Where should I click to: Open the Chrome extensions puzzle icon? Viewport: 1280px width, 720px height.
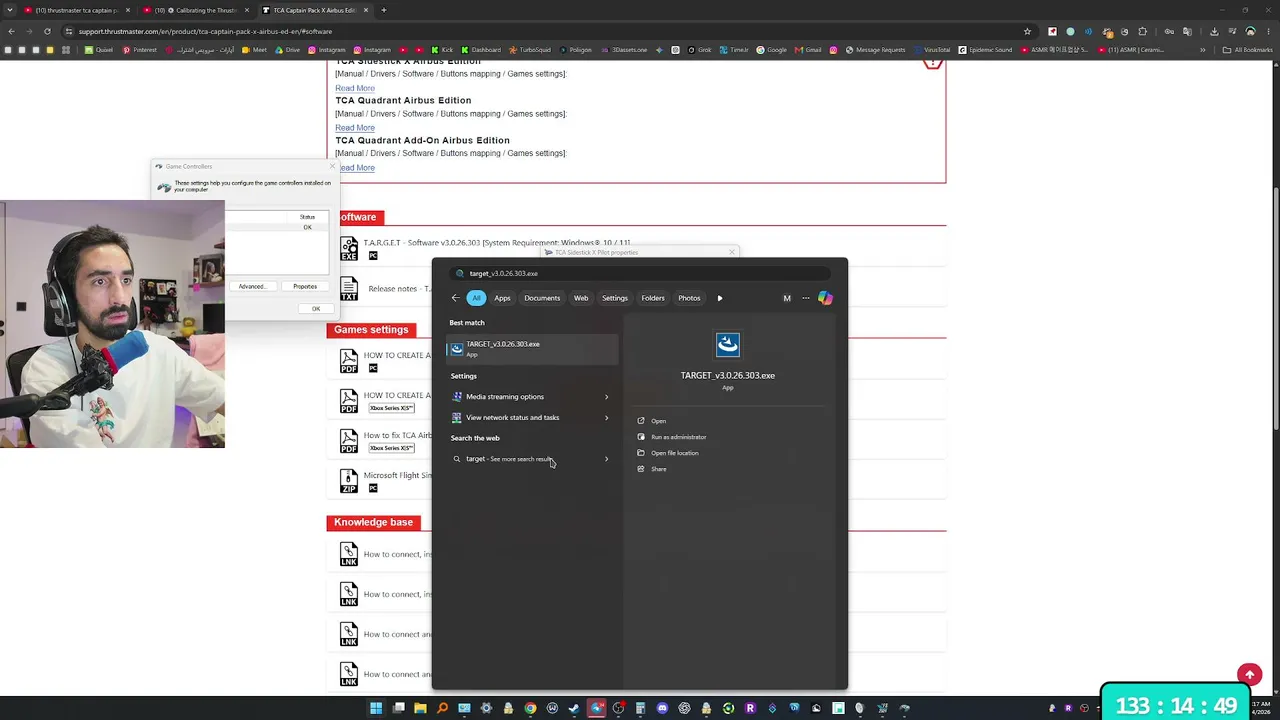pos(1143,31)
